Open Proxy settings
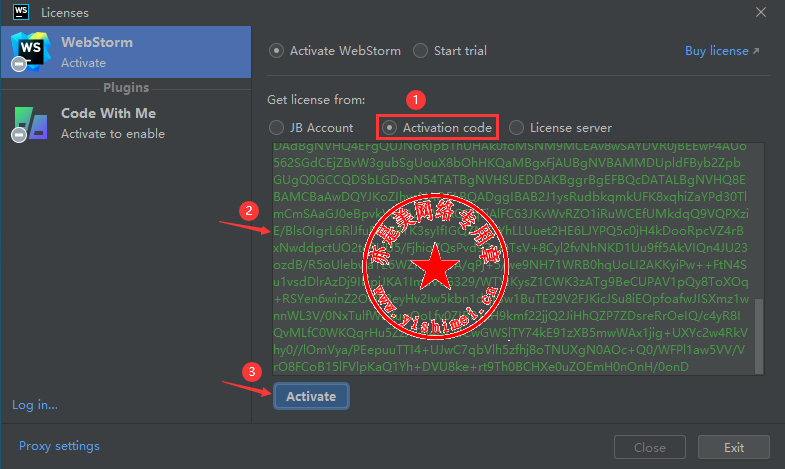 [59, 446]
